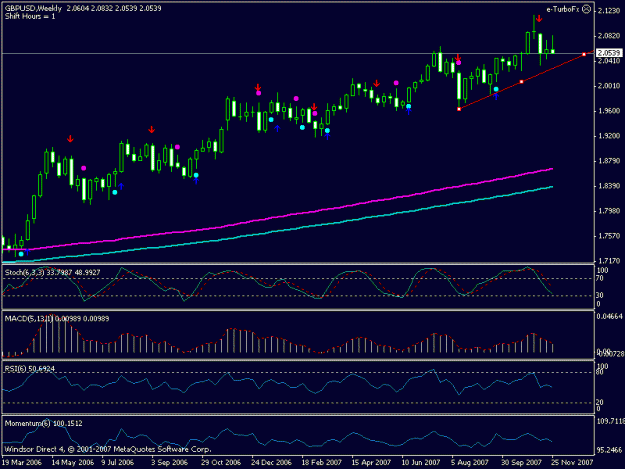Click the 18 Feb 2007 date label

(321, 462)
